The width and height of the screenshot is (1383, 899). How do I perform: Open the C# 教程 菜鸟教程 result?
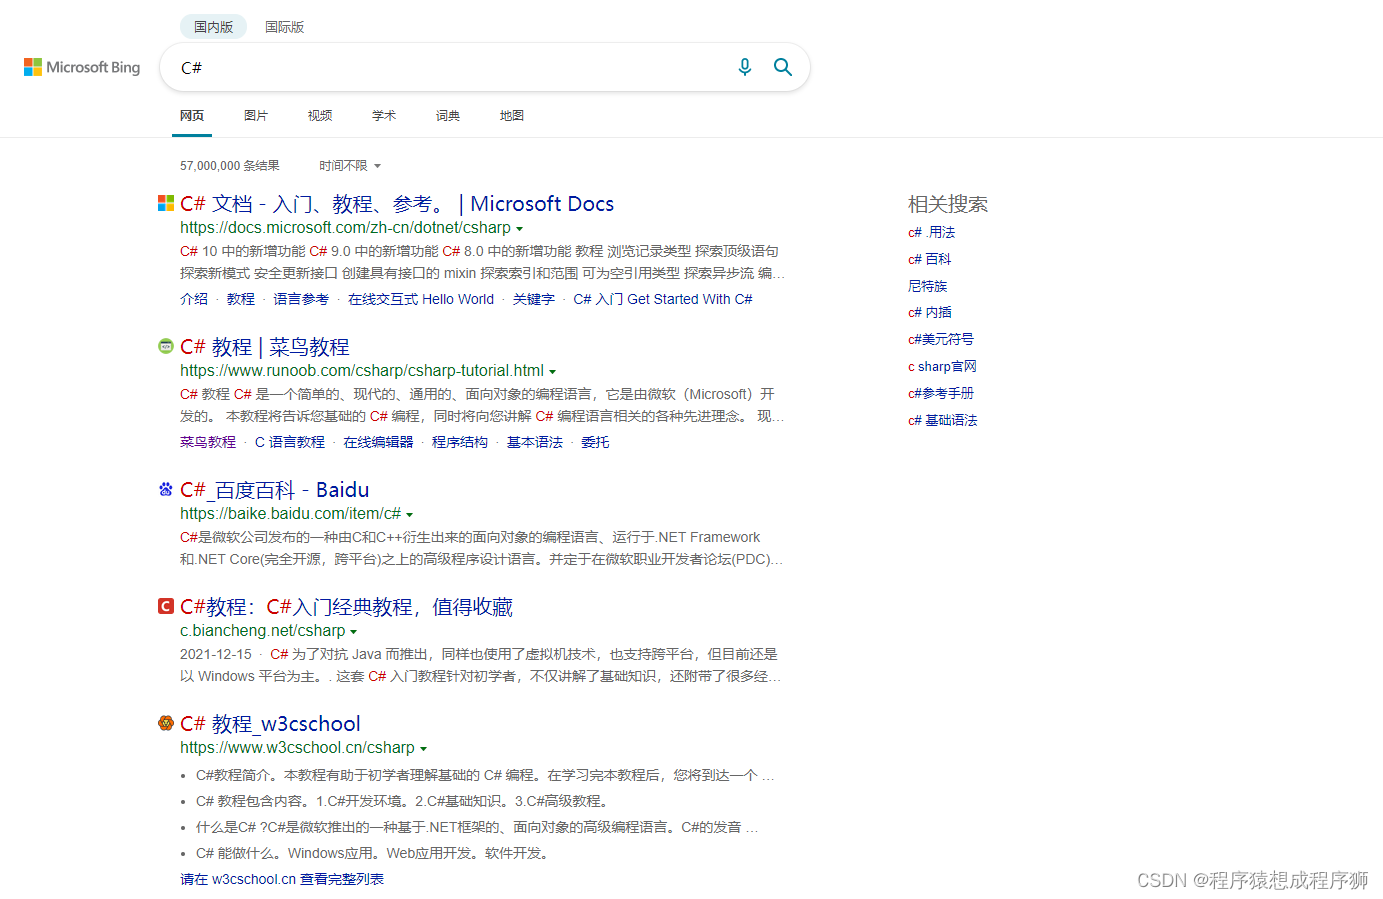[265, 347]
